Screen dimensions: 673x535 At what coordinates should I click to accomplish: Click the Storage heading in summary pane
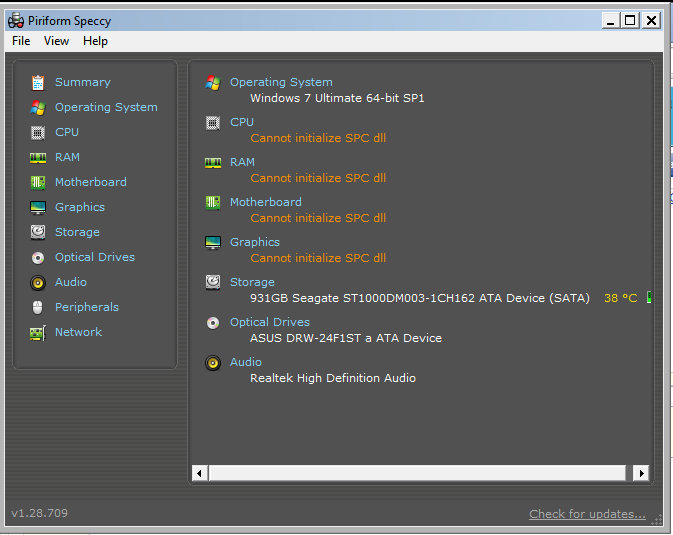[252, 282]
